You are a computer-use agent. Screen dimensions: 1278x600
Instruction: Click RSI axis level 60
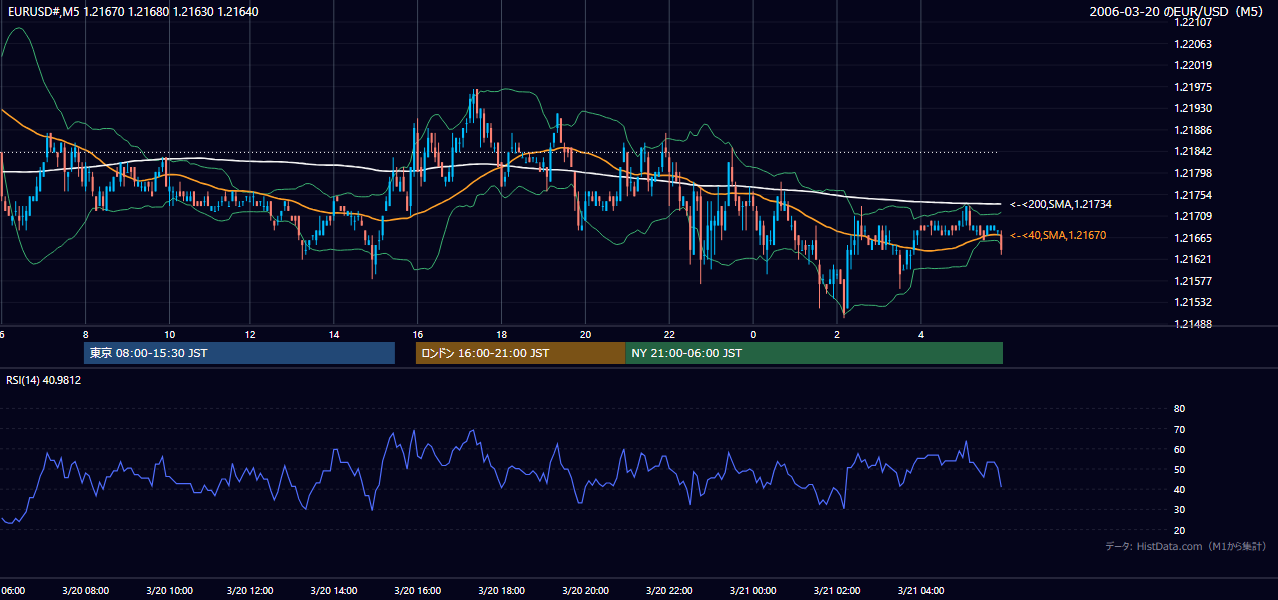[1179, 449]
